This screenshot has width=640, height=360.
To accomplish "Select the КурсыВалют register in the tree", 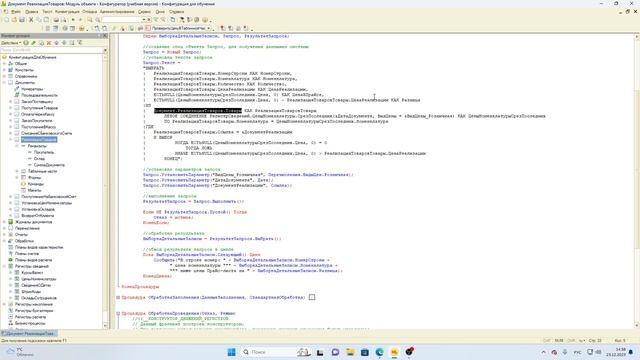I will [32, 273].
